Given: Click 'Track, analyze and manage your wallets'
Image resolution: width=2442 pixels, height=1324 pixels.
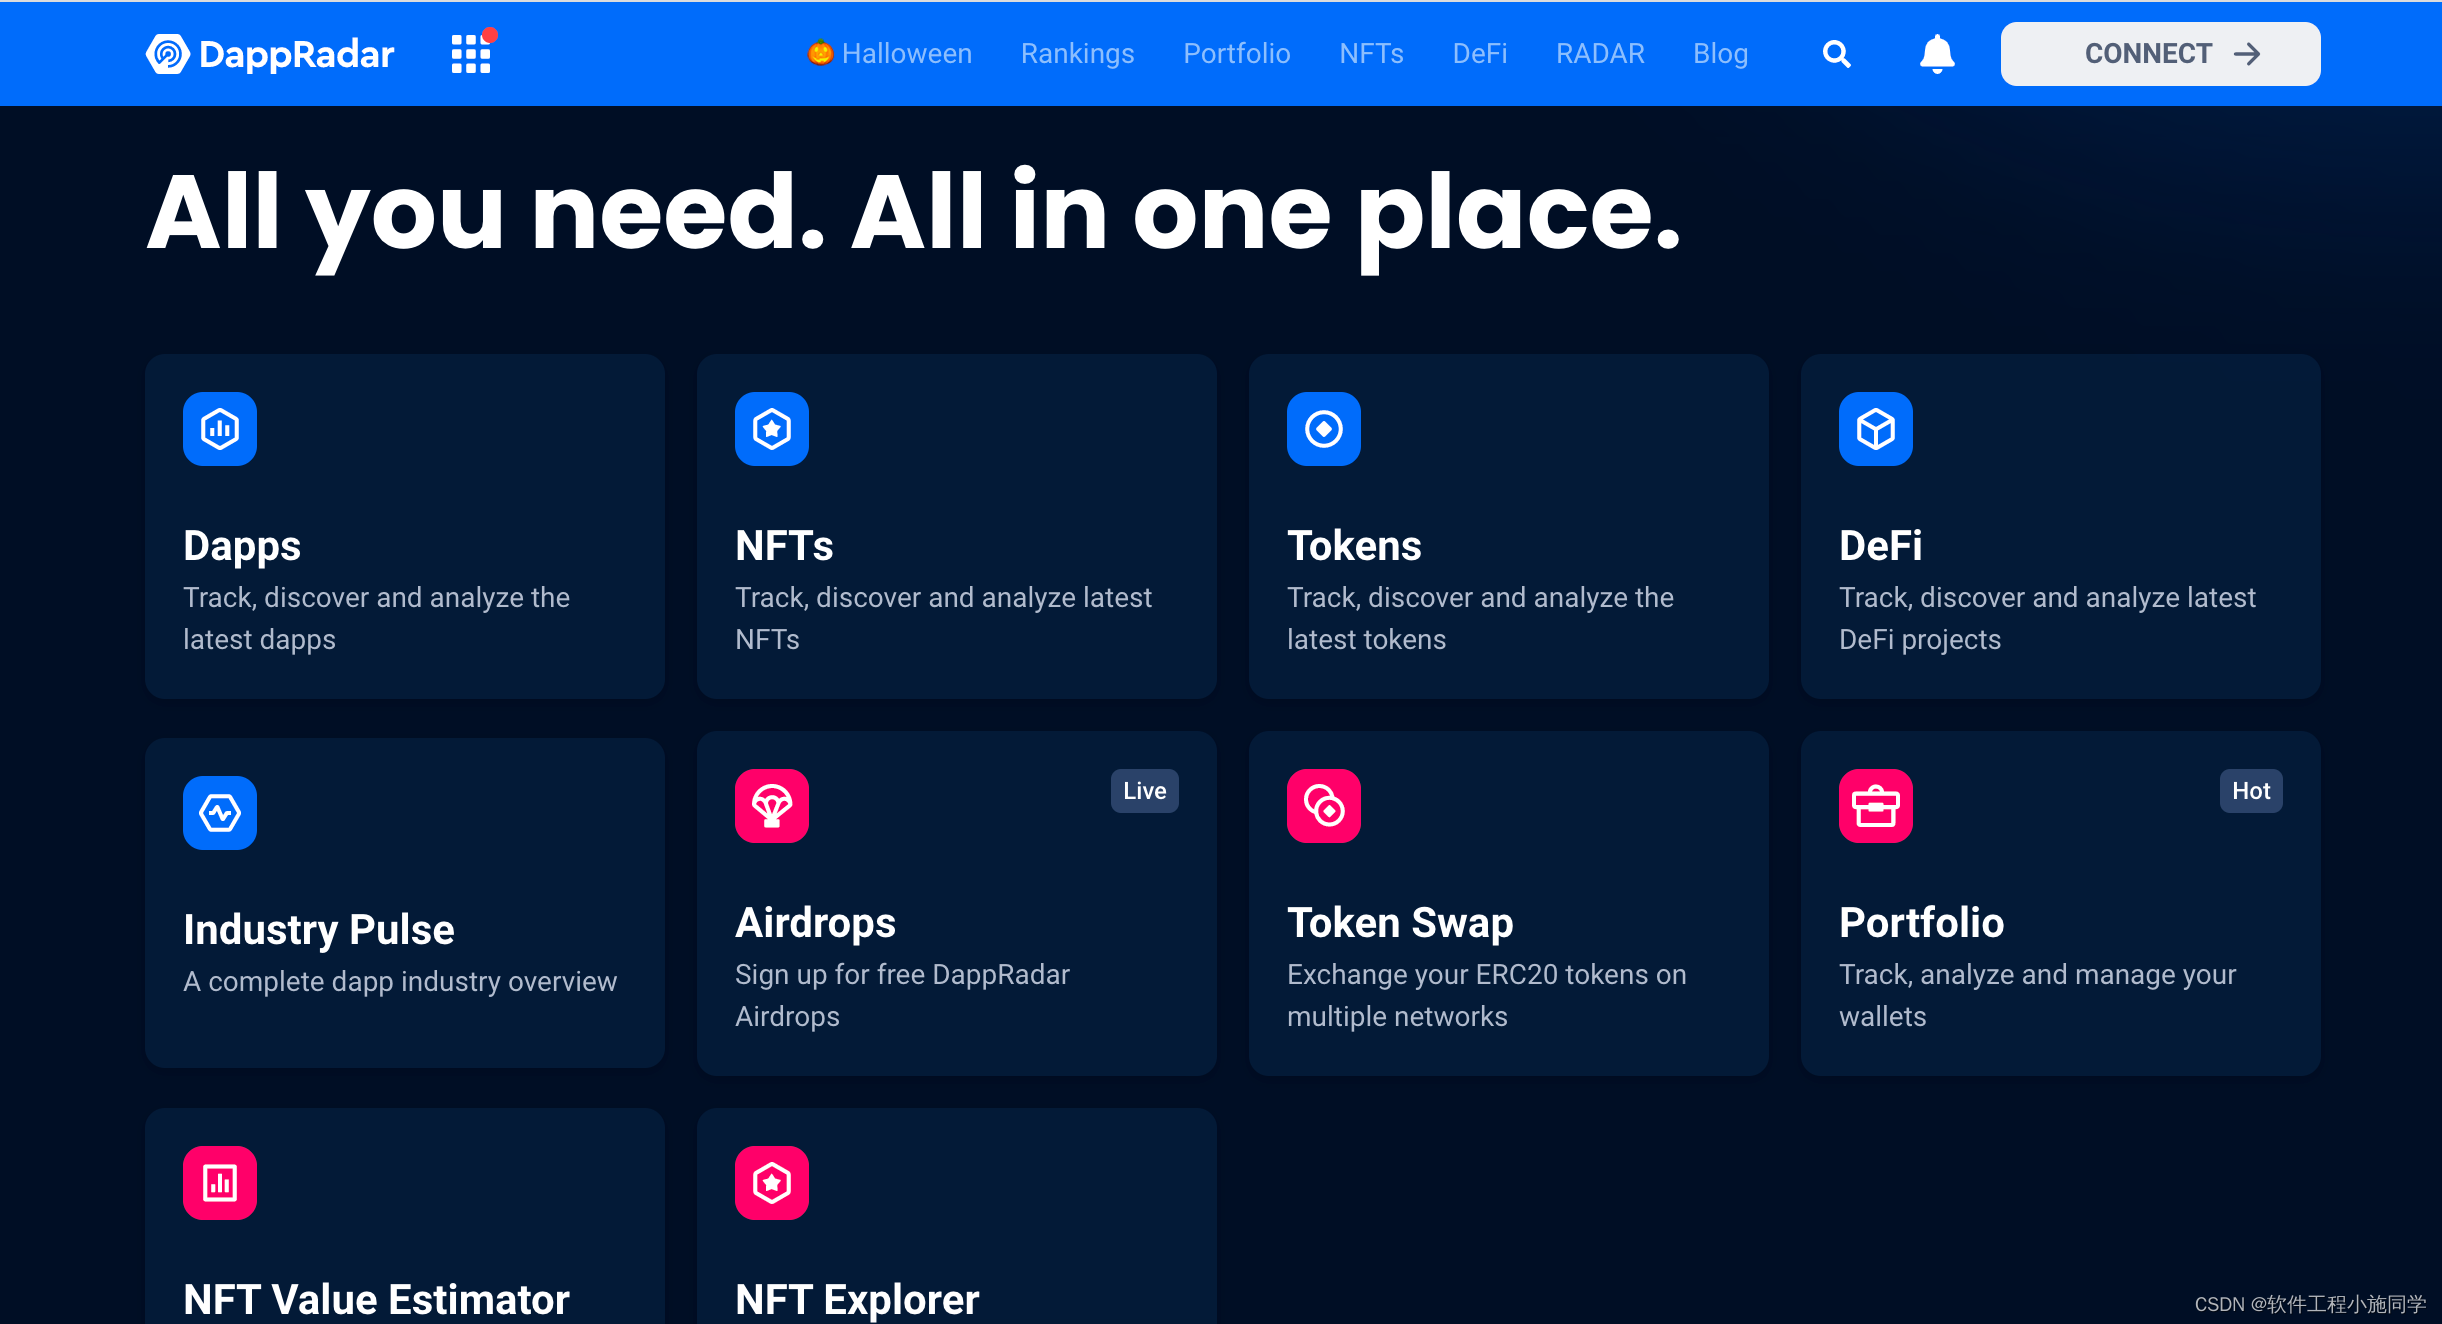Looking at the screenshot, I should click(2037, 995).
